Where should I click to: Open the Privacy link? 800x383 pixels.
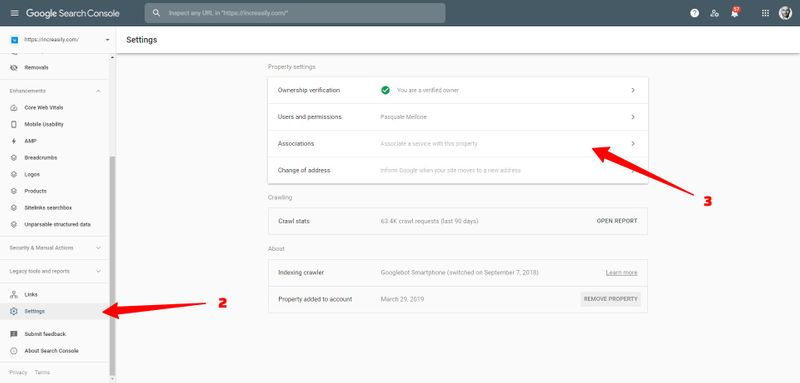(18, 372)
